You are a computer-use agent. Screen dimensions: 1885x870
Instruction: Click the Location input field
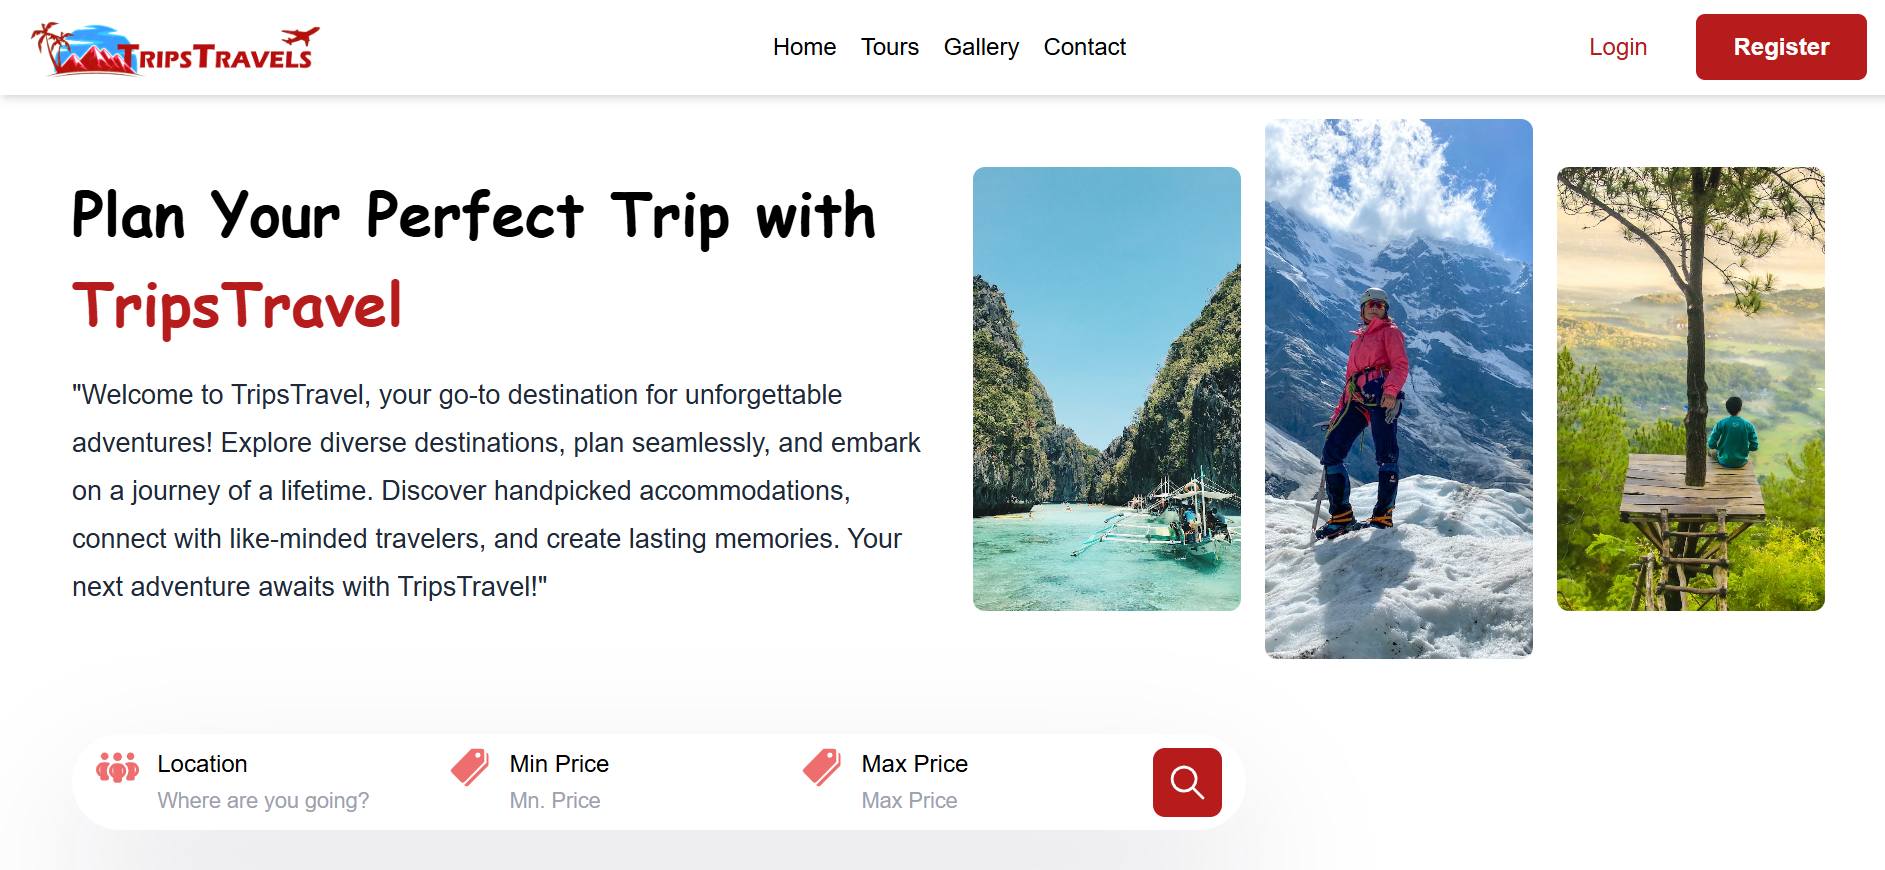click(263, 800)
